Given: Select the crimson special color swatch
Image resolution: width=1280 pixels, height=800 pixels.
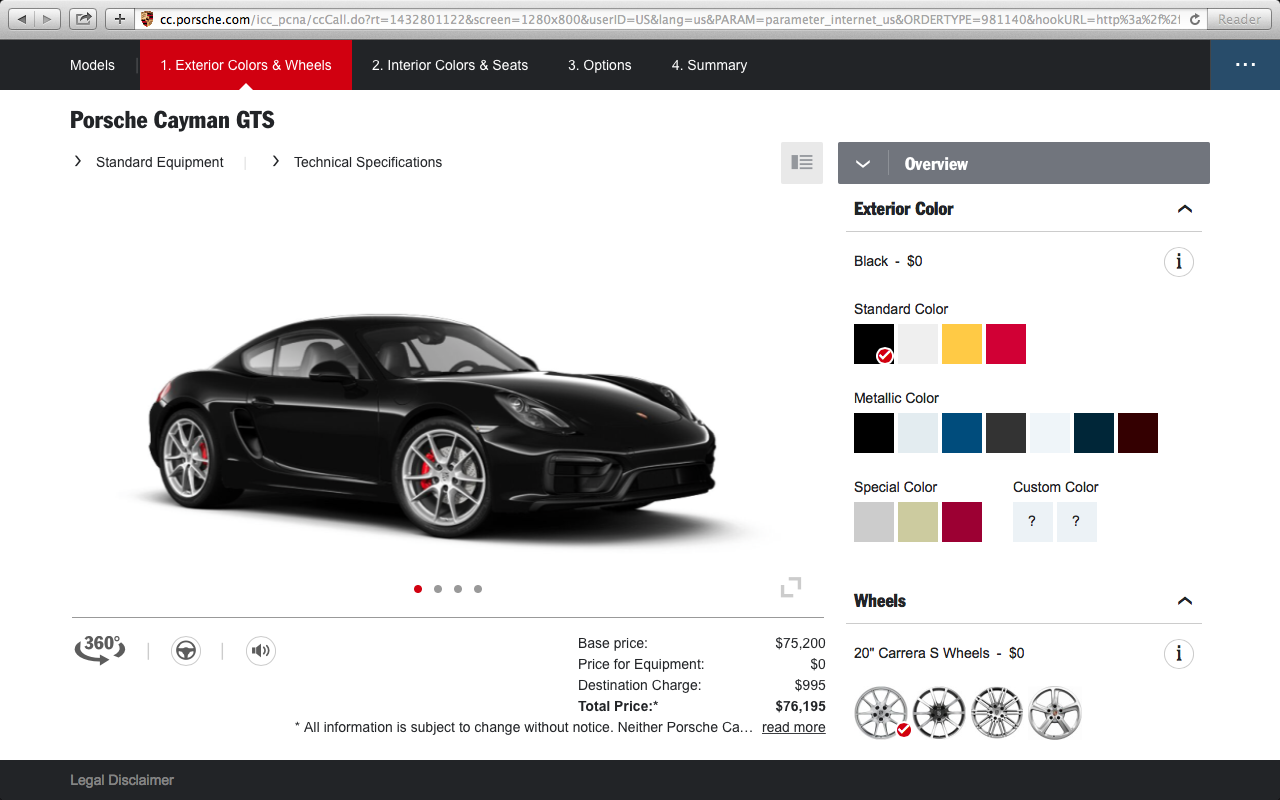Looking at the screenshot, I should (962, 522).
